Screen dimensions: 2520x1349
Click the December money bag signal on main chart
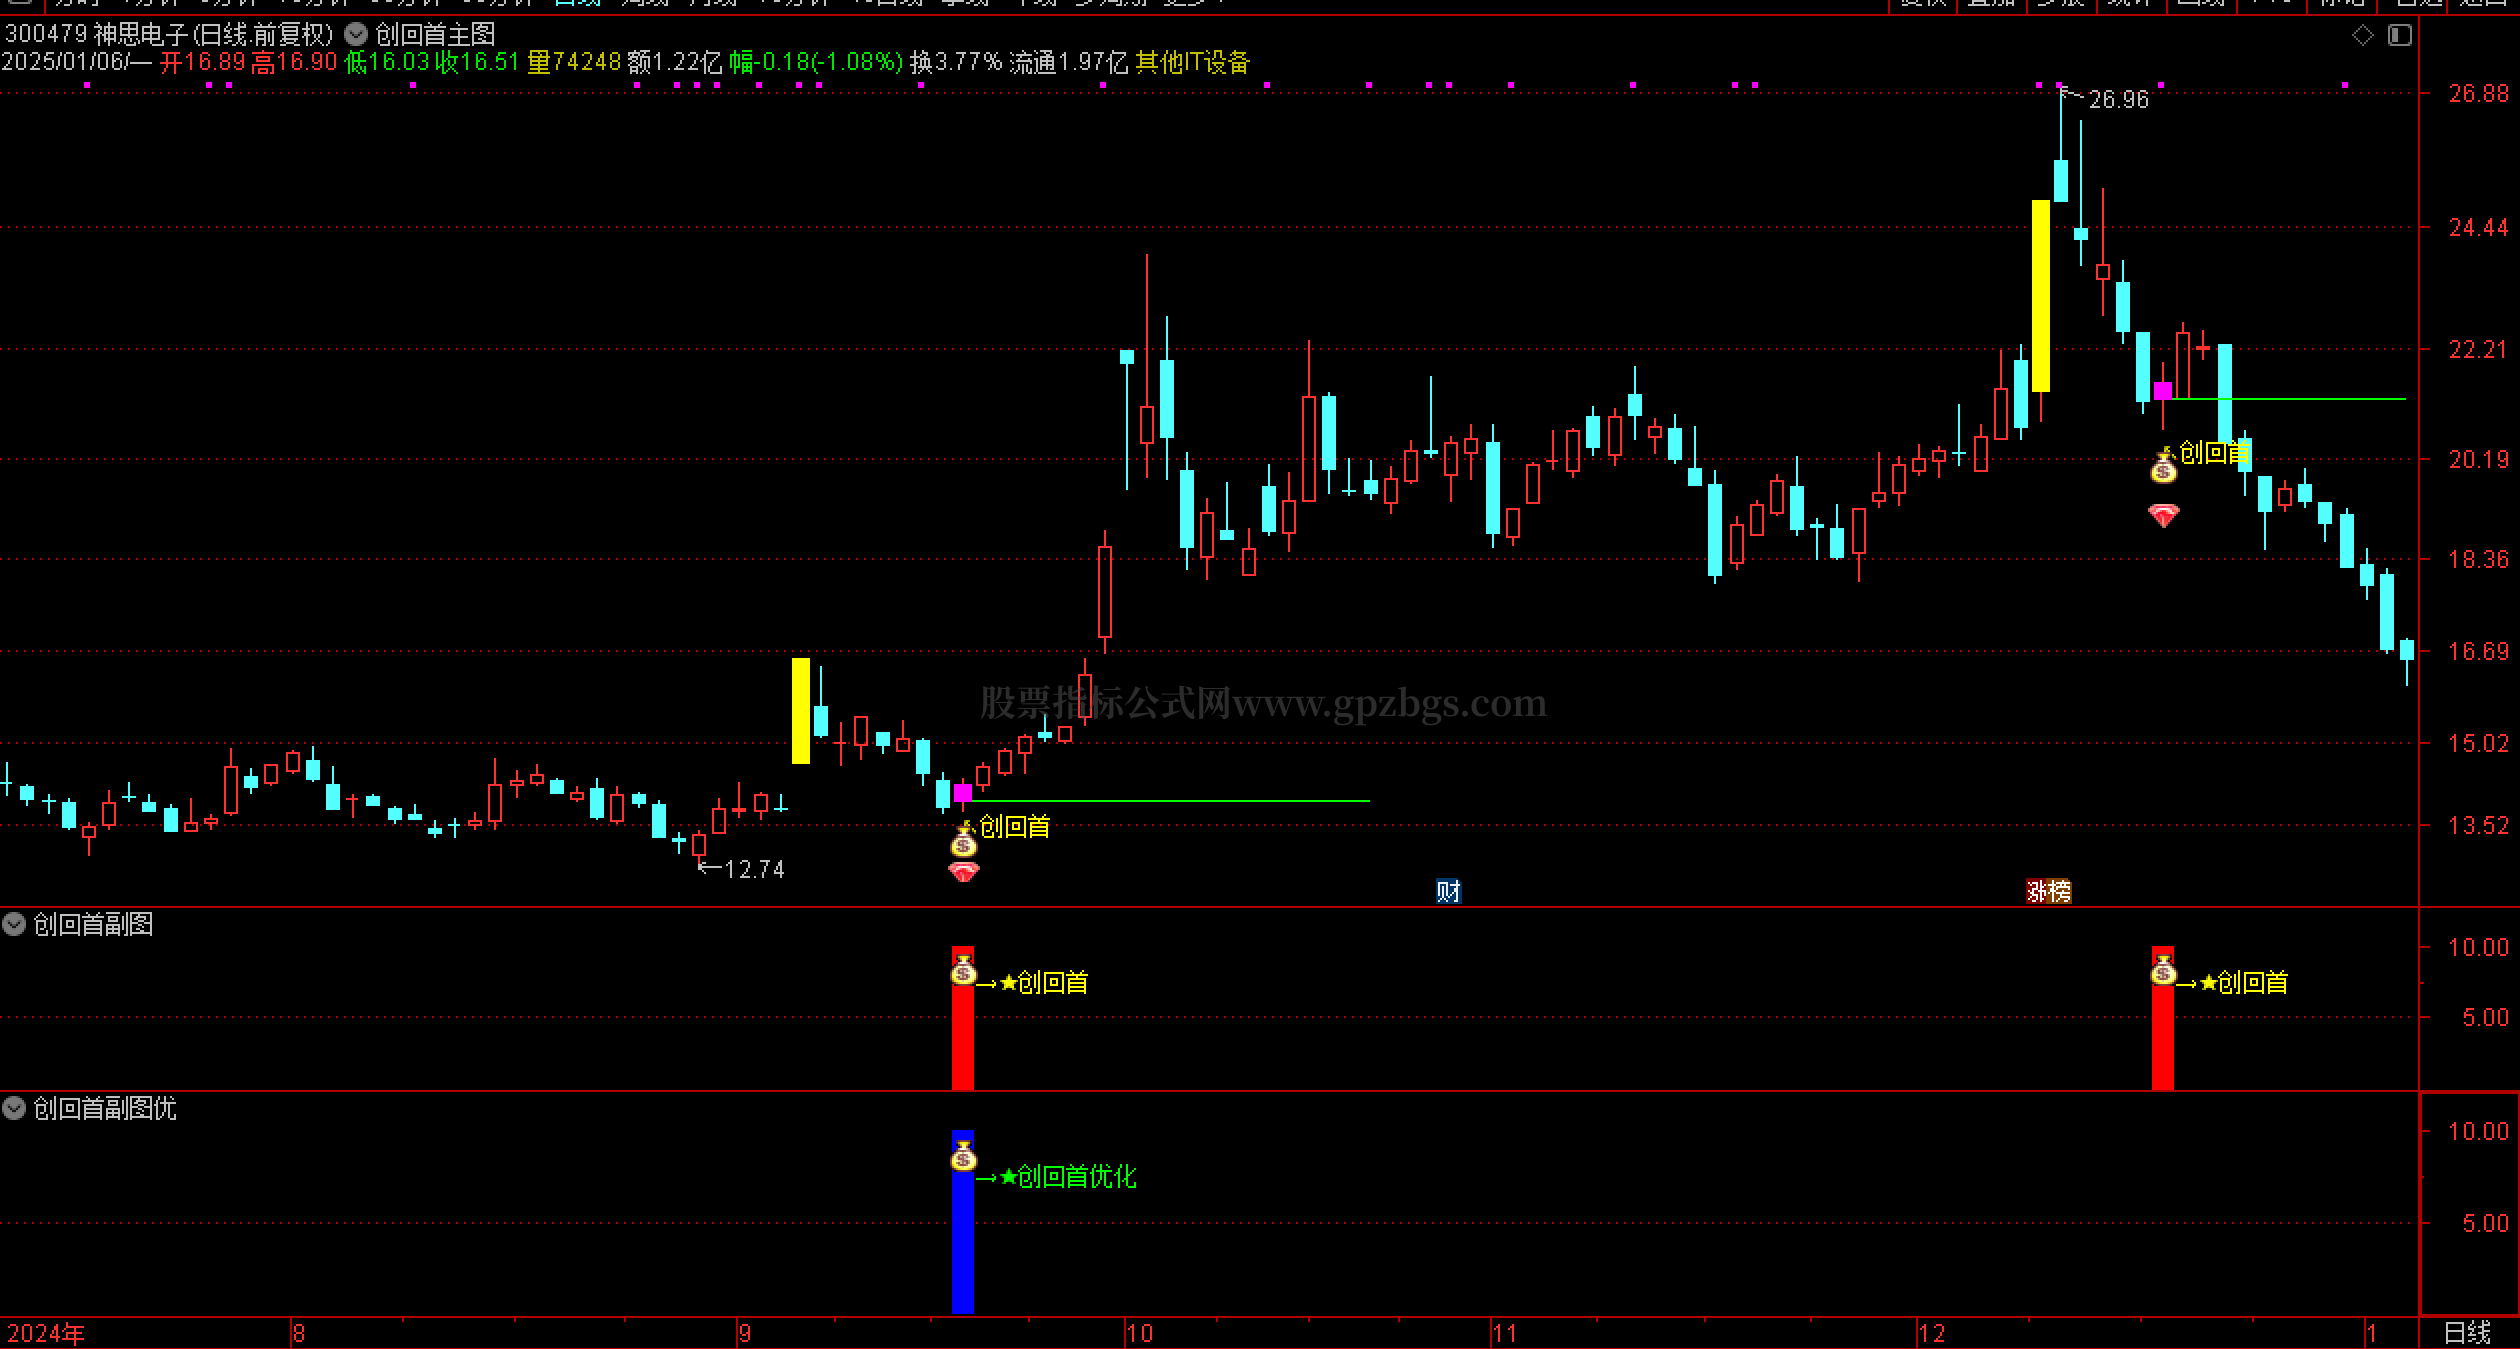point(2163,465)
